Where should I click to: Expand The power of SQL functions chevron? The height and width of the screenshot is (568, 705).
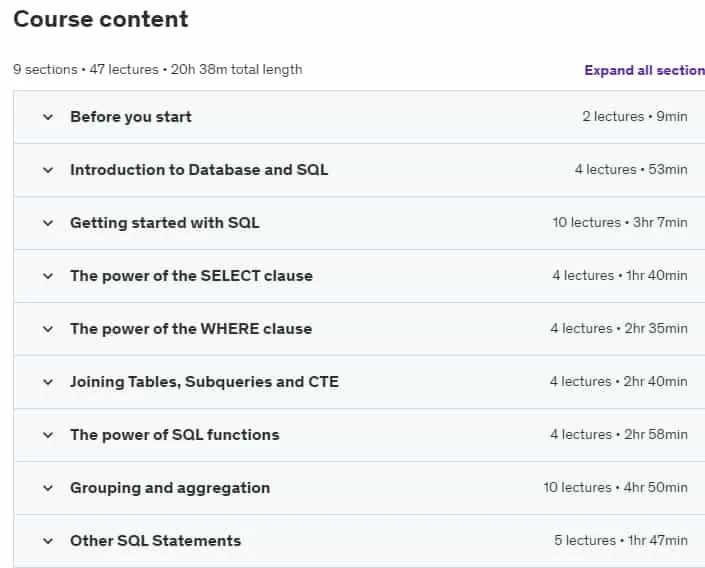(48, 435)
